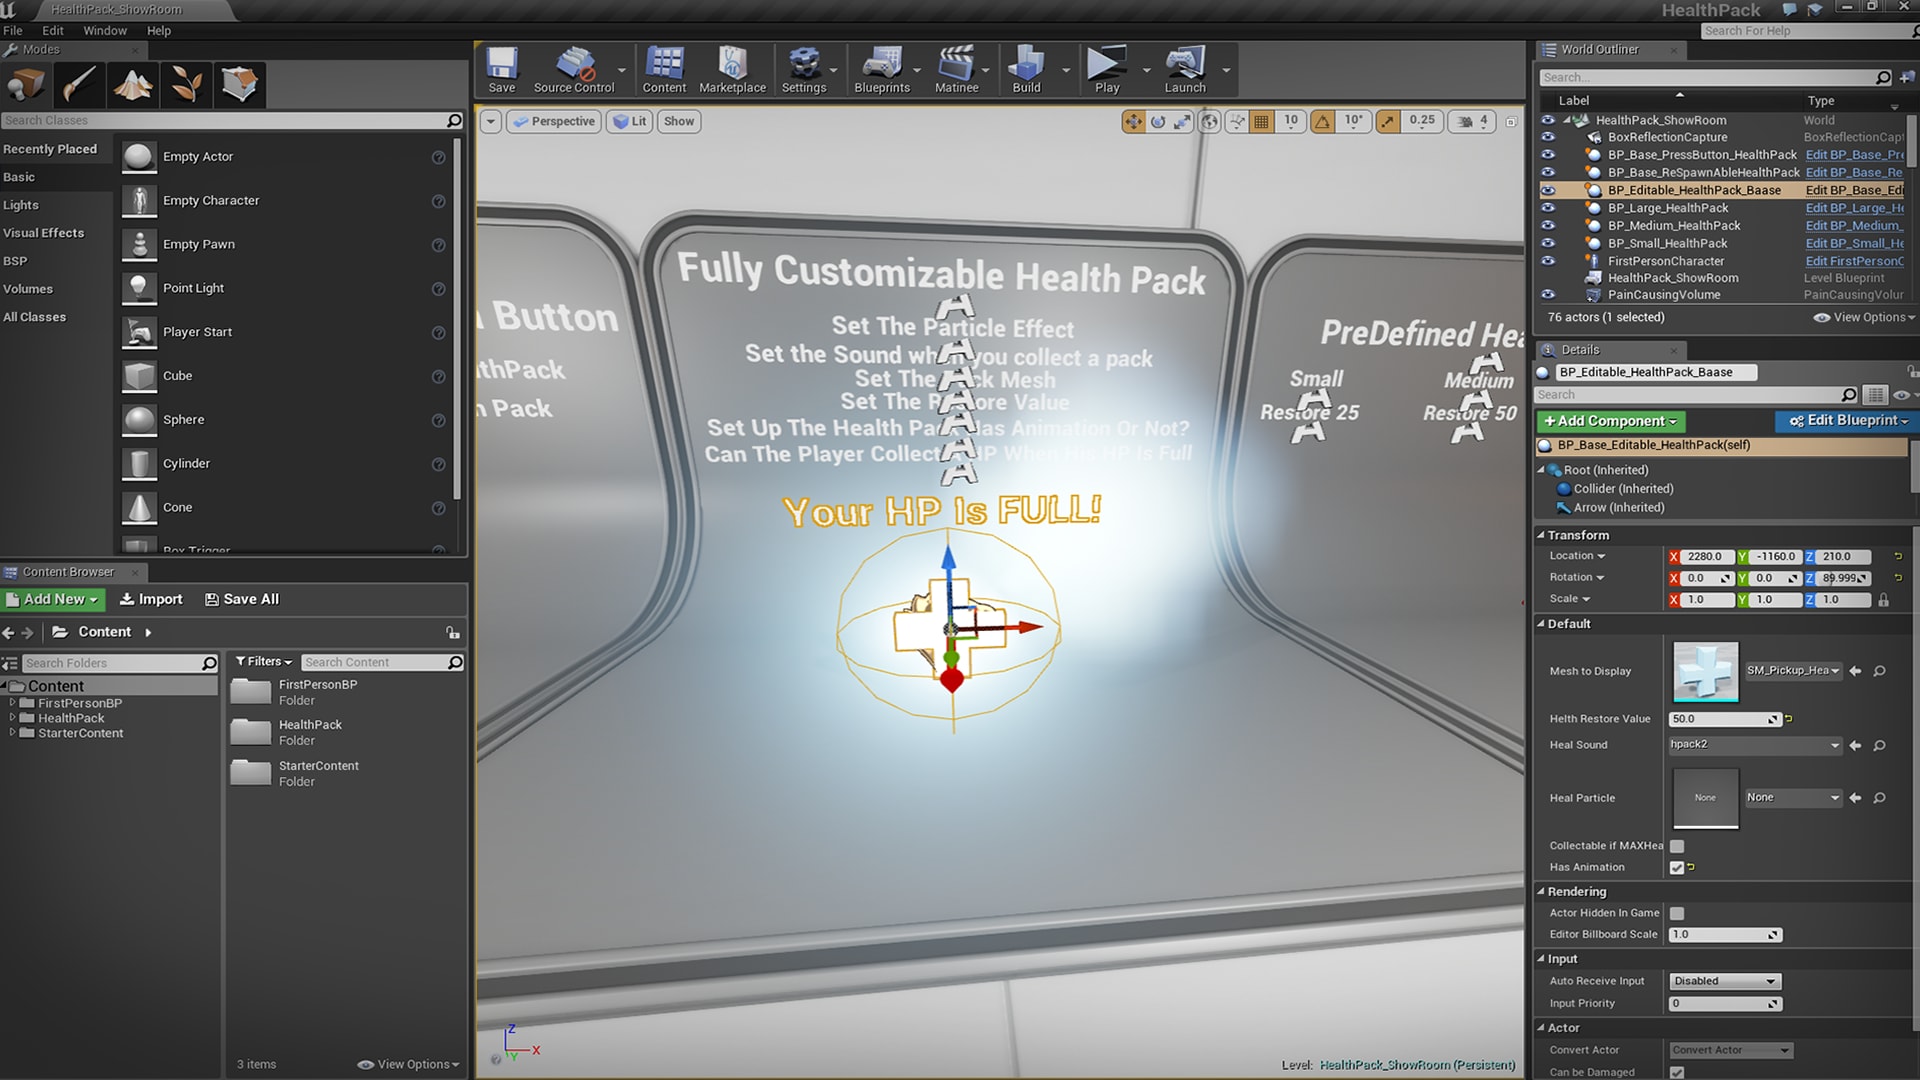The image size is (1920, 1080).
Task: Lock the Scale values with the padlock toggle
Action: pos(1885,600)
